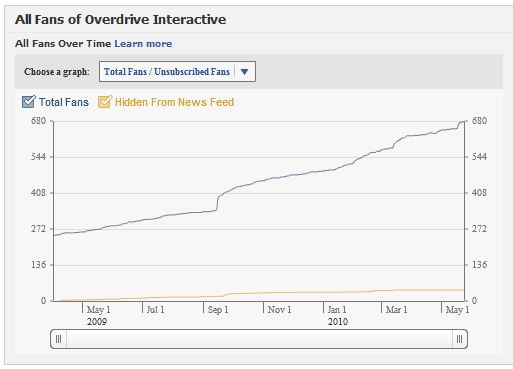The image size is (513, 369).
Task: Open the Learn more link
Action: click(143, 44)
